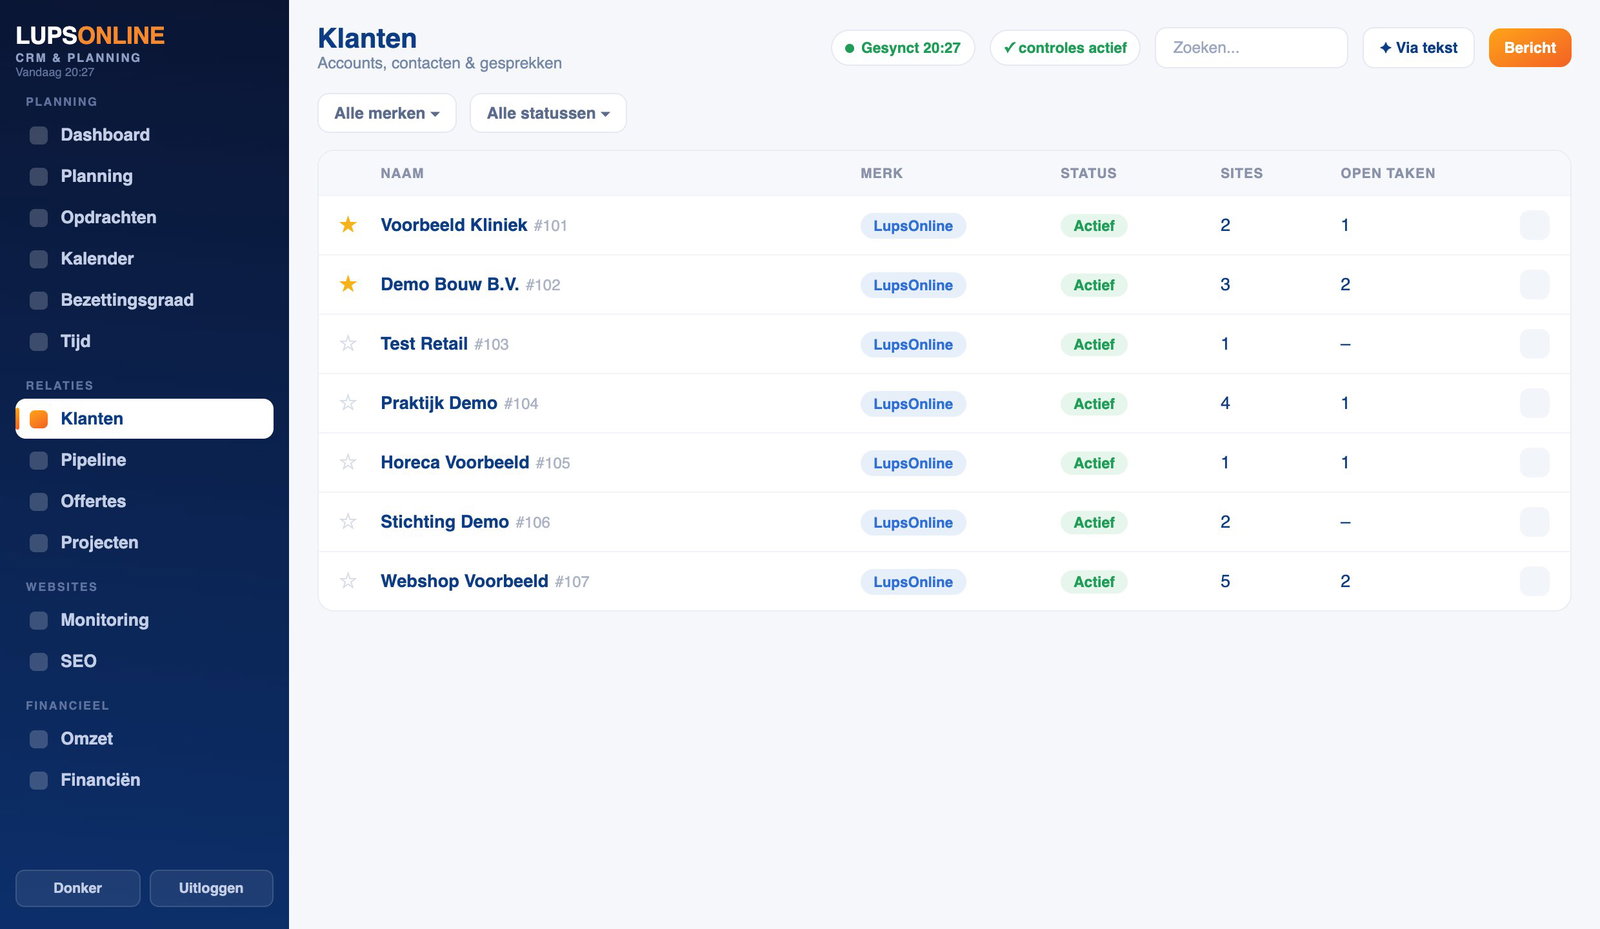Navigate to Pipeline menu item
Screen dimensions: 1600x929
[144, 460]
